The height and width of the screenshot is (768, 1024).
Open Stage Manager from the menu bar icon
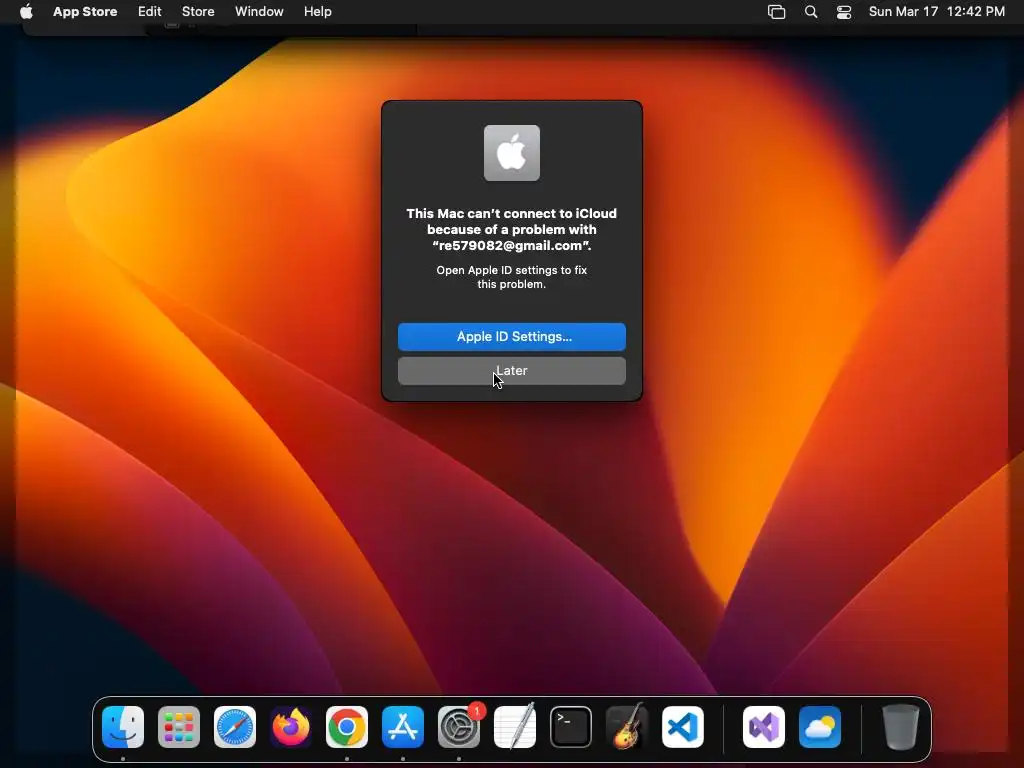click(x=776, y=12)
